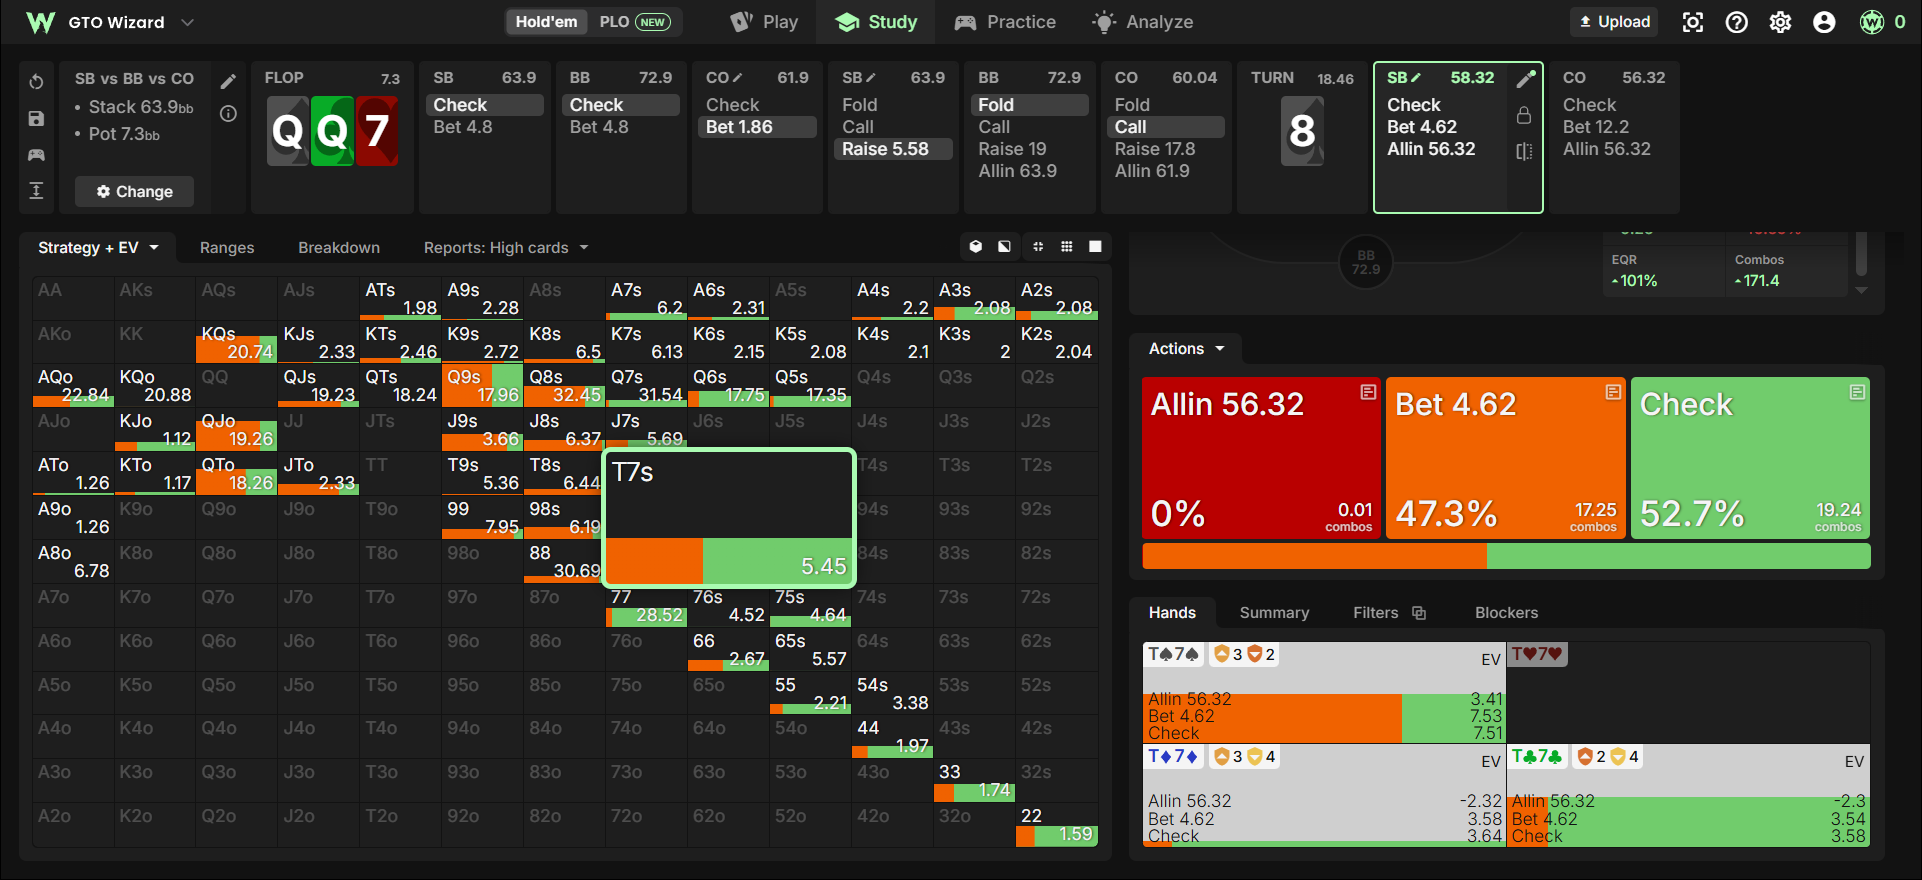Open the user account profile icon
1922x880 pixels.
point(1825,22)
